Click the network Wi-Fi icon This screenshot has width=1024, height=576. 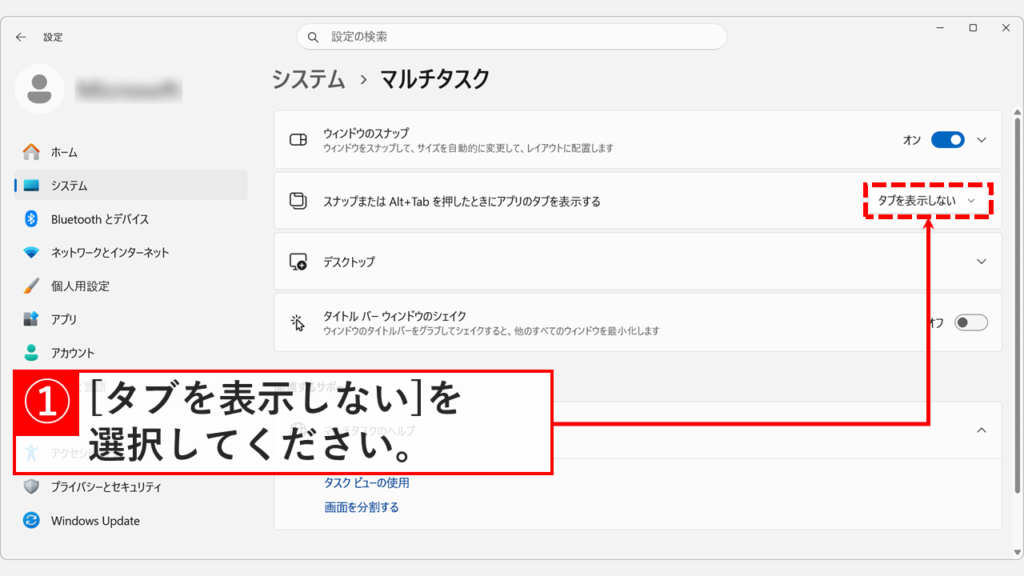[31, 252]
